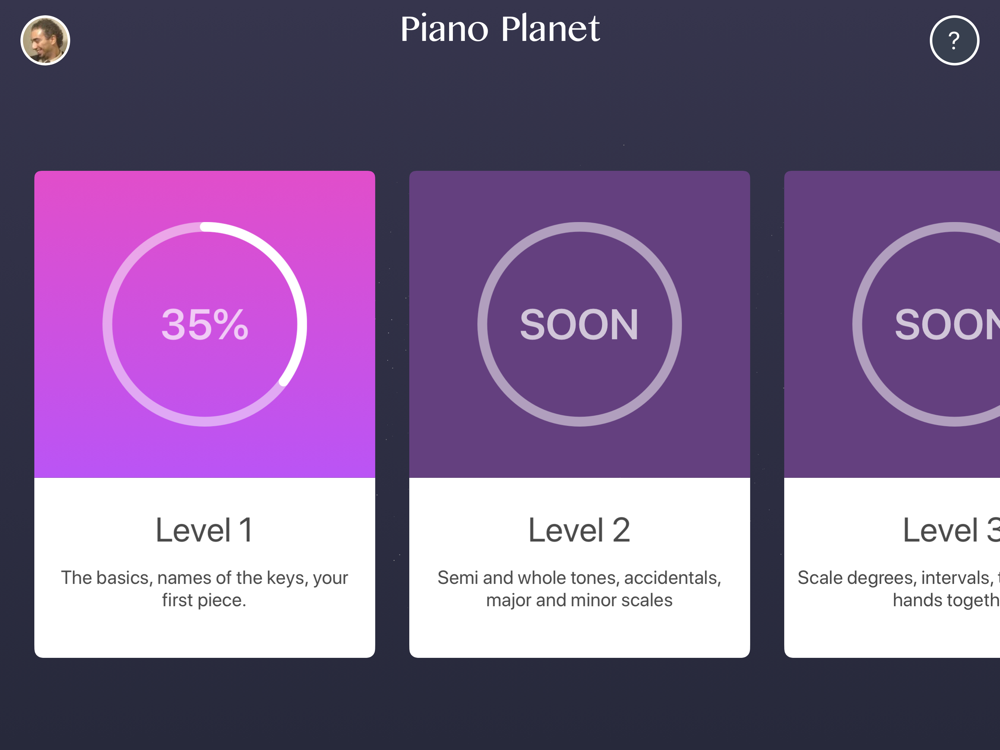Click the Piano Planet title
Image resolution: width=1000 pixels, height=750 pixels.
[500, 29]
